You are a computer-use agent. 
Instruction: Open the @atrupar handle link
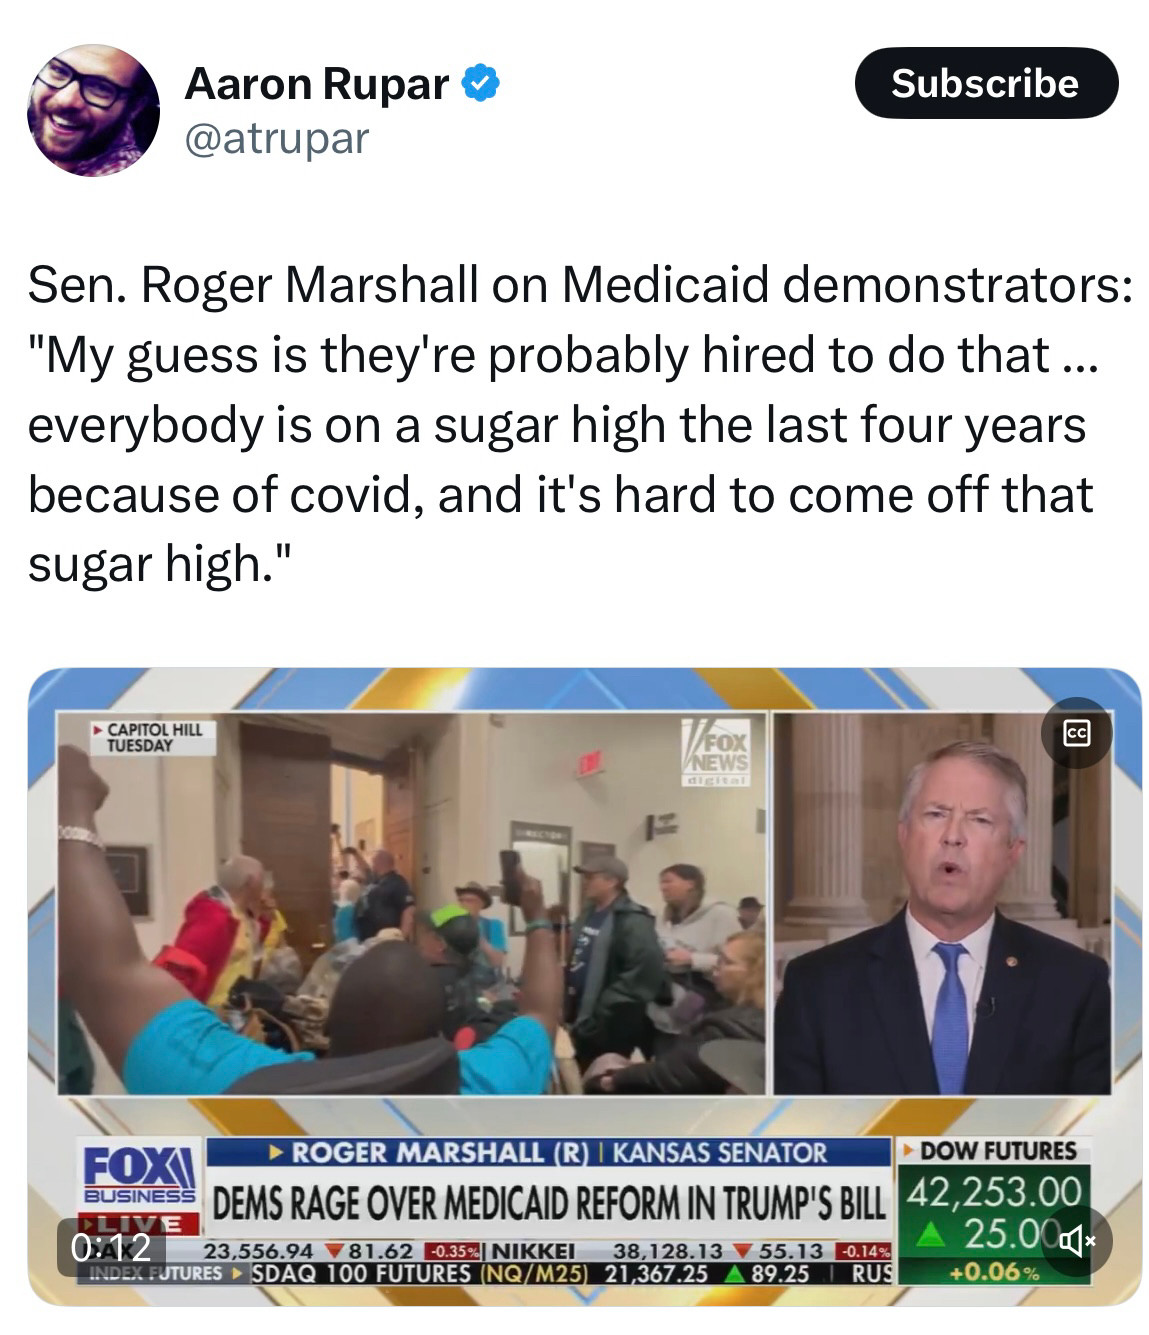pos(277,138)
